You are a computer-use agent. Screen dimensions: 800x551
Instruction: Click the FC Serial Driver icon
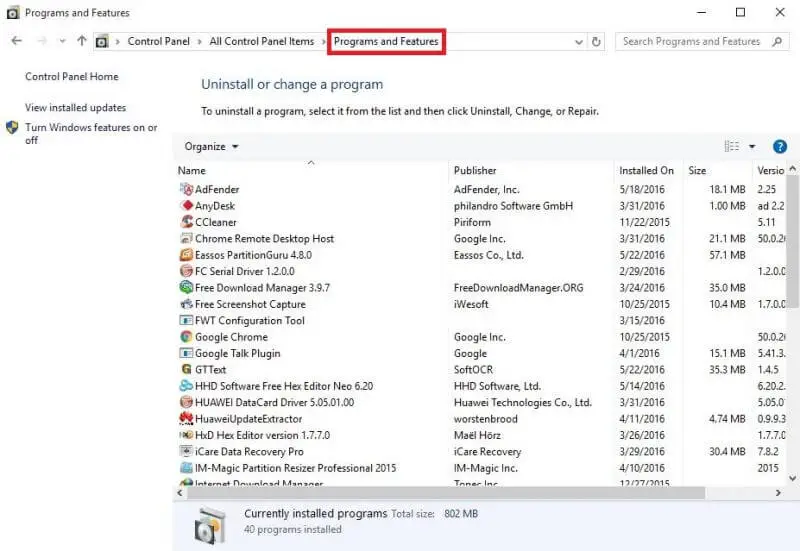pyautogui.click(x=186, y=271)
